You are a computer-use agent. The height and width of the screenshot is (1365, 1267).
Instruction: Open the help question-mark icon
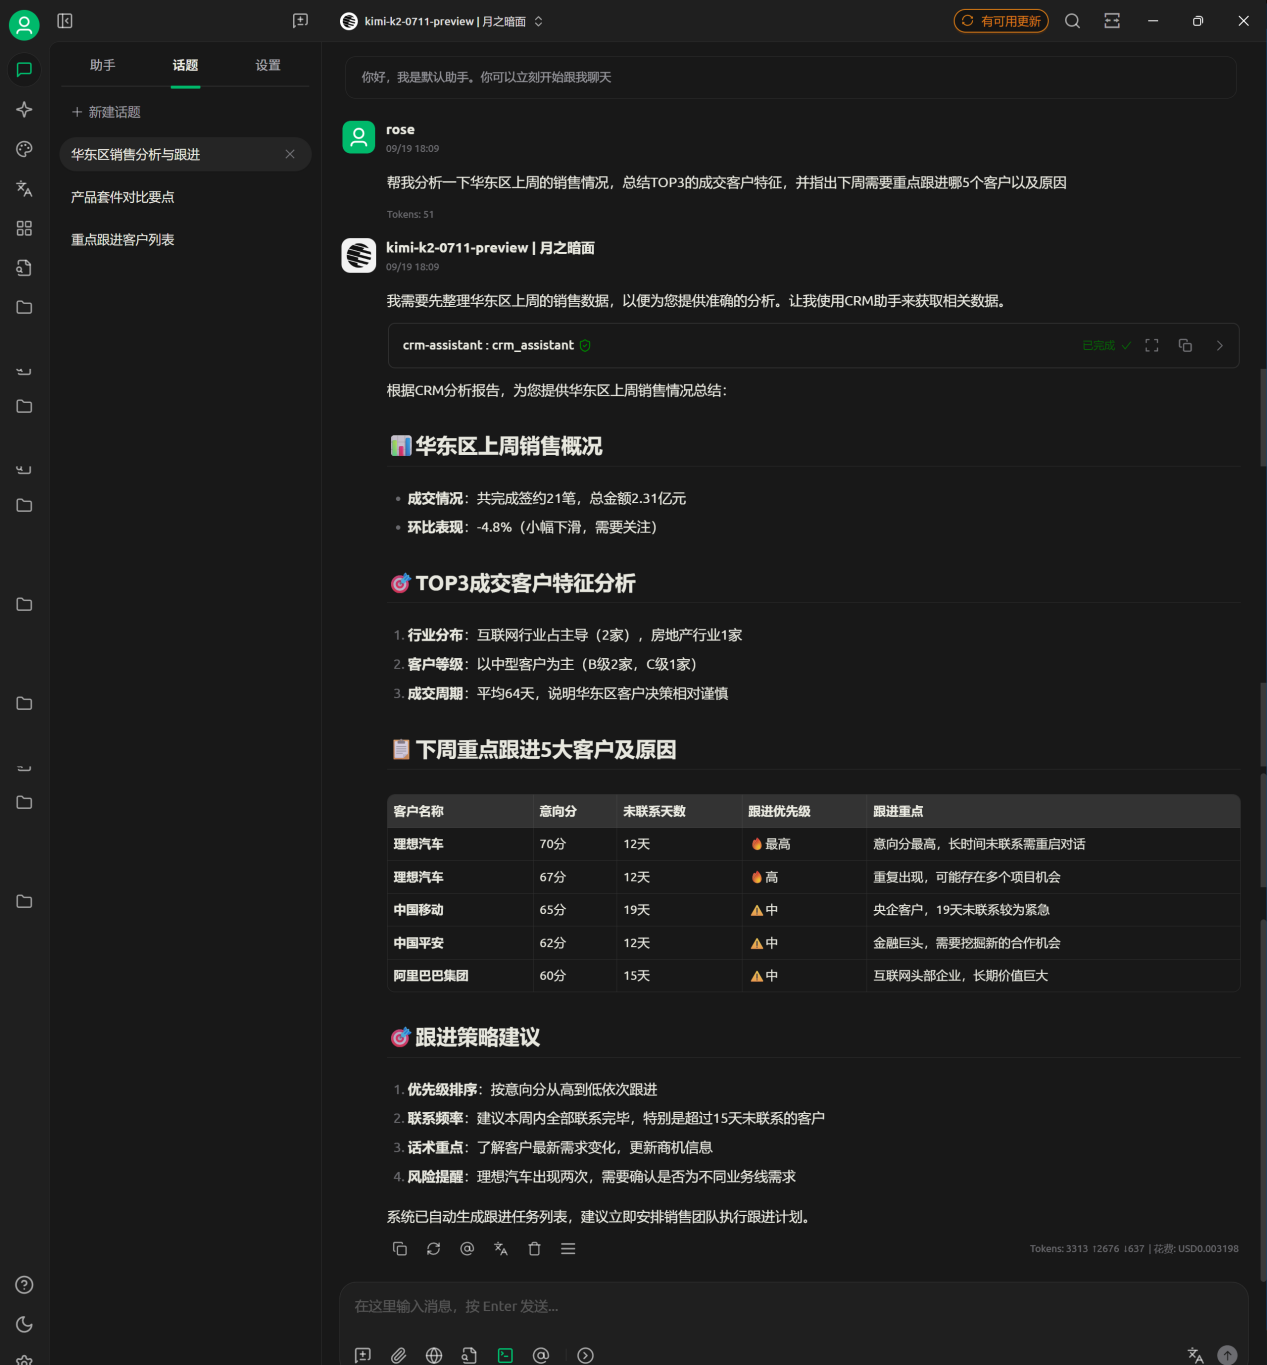point(24,1285)
